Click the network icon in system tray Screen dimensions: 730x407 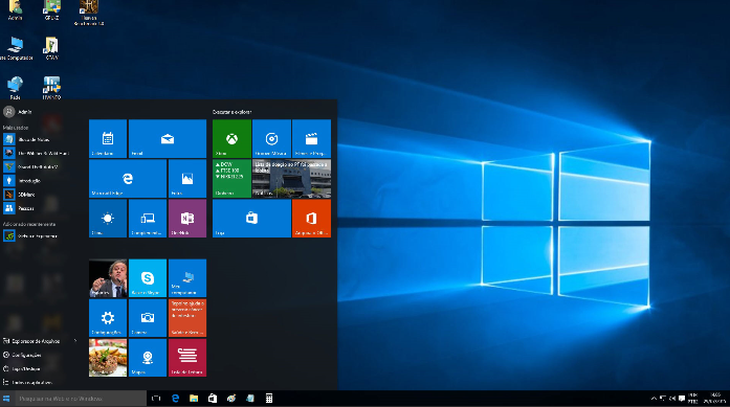click(663, 399)
